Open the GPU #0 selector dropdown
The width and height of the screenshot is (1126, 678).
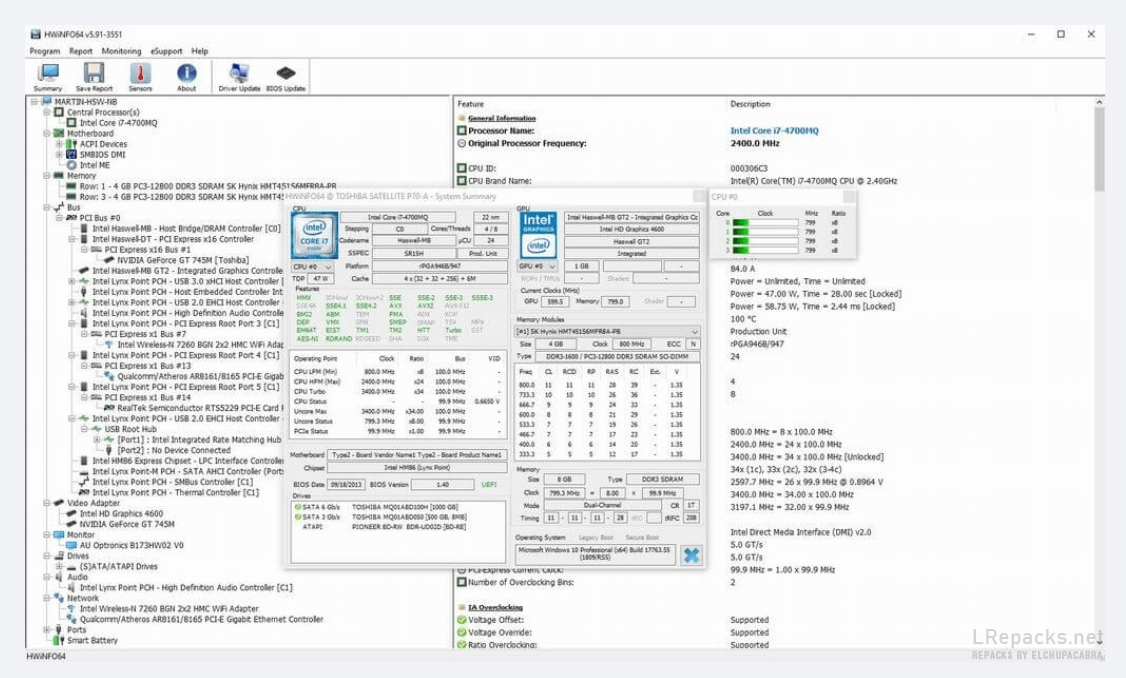[x=537, y=266]
